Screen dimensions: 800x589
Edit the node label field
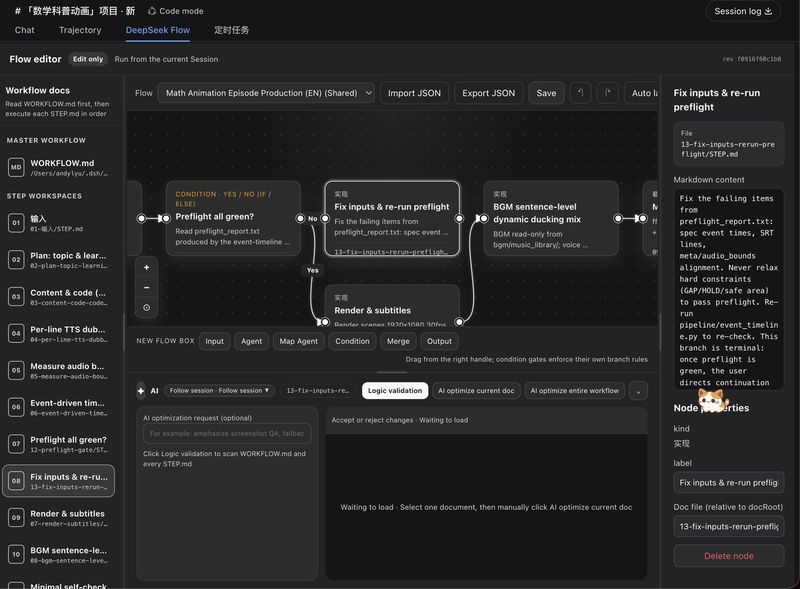[729, 482]
